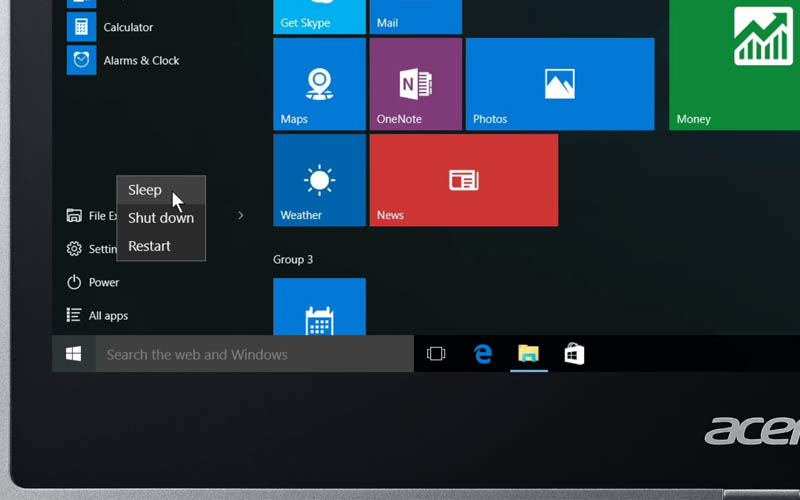Image resolution: width=800 pixels, height=500 pixels.
Task: Select Sleep from the power menu
Action: coord(145,190)
